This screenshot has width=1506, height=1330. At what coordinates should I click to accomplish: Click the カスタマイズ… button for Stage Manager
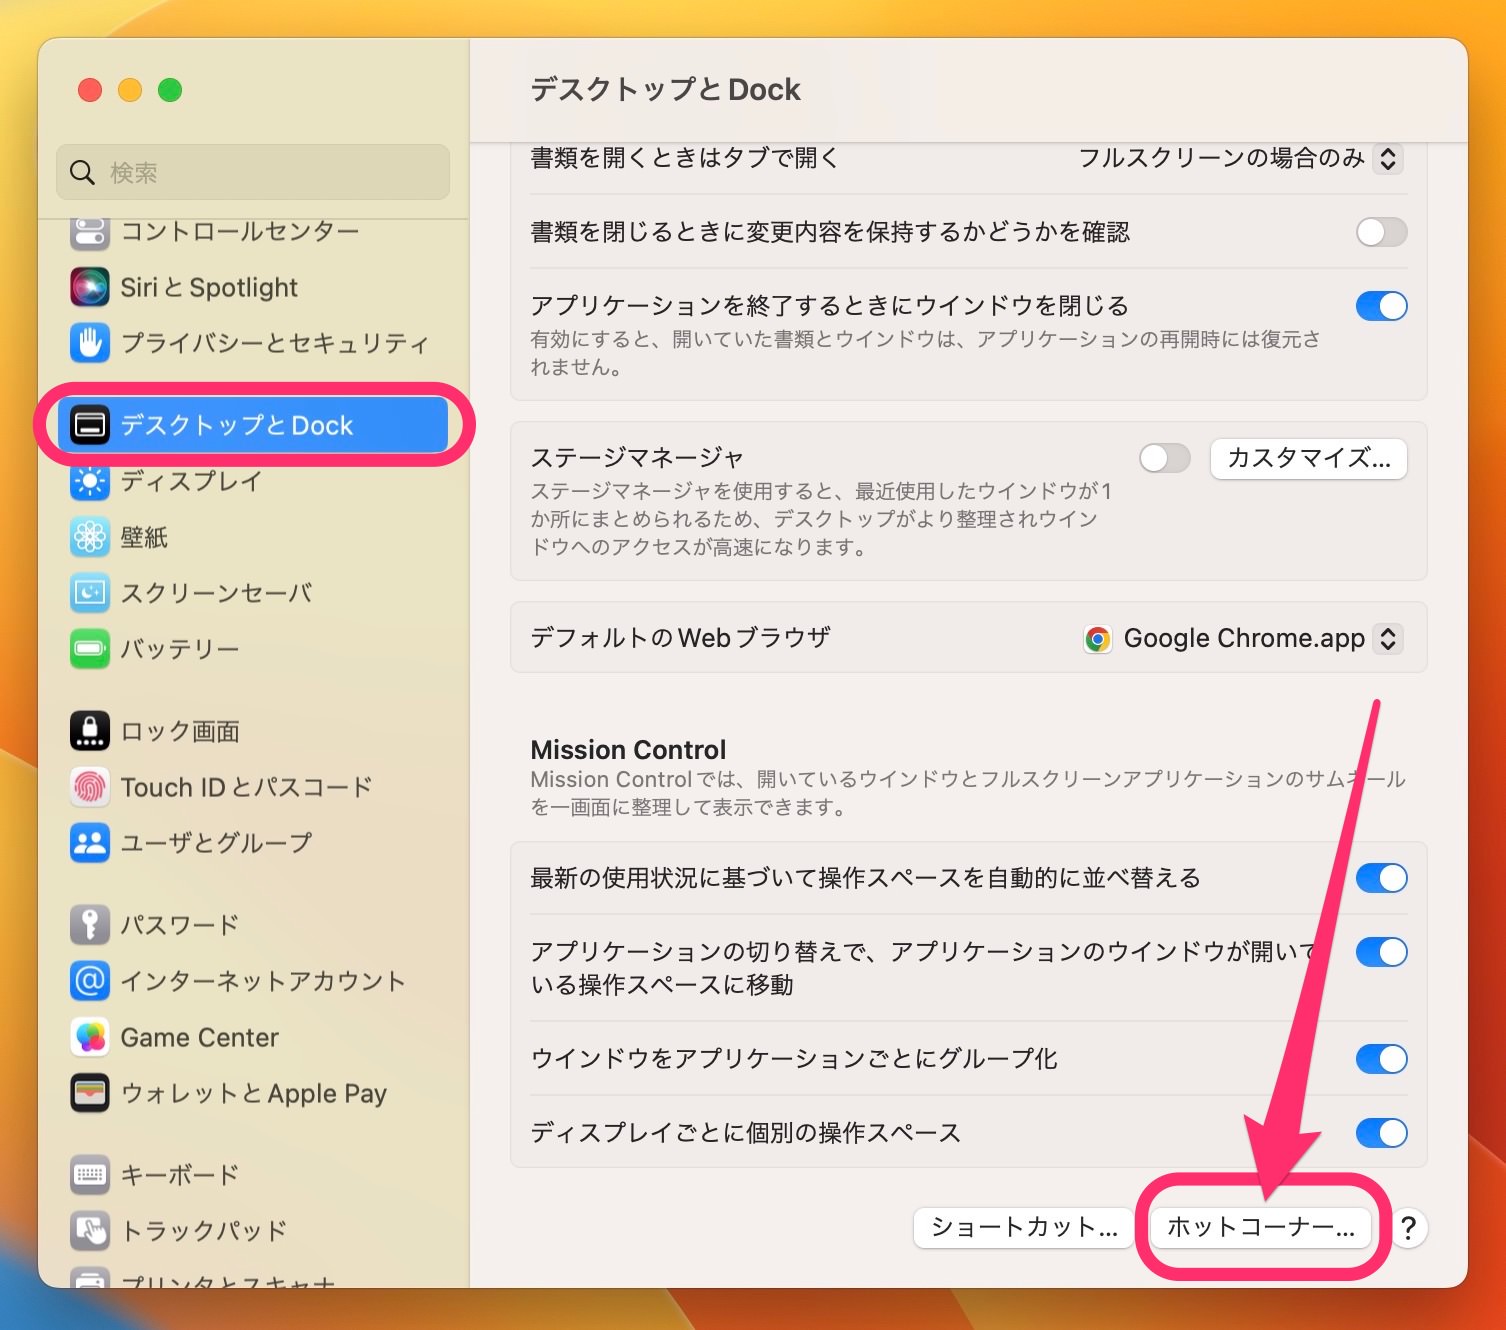point(1308,459)
